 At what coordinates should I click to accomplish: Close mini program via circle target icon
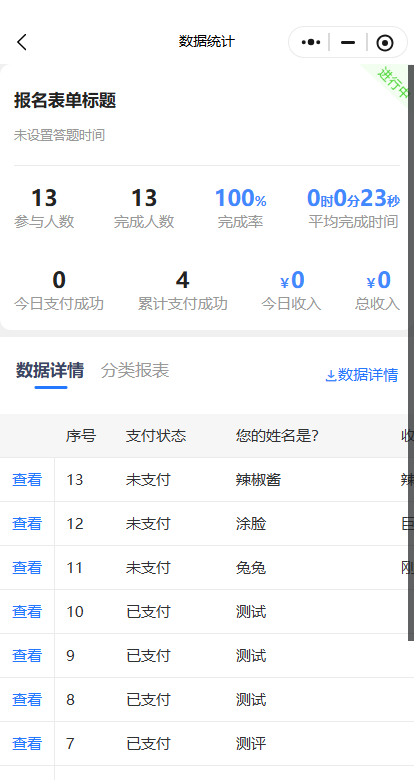pos(385,43)
